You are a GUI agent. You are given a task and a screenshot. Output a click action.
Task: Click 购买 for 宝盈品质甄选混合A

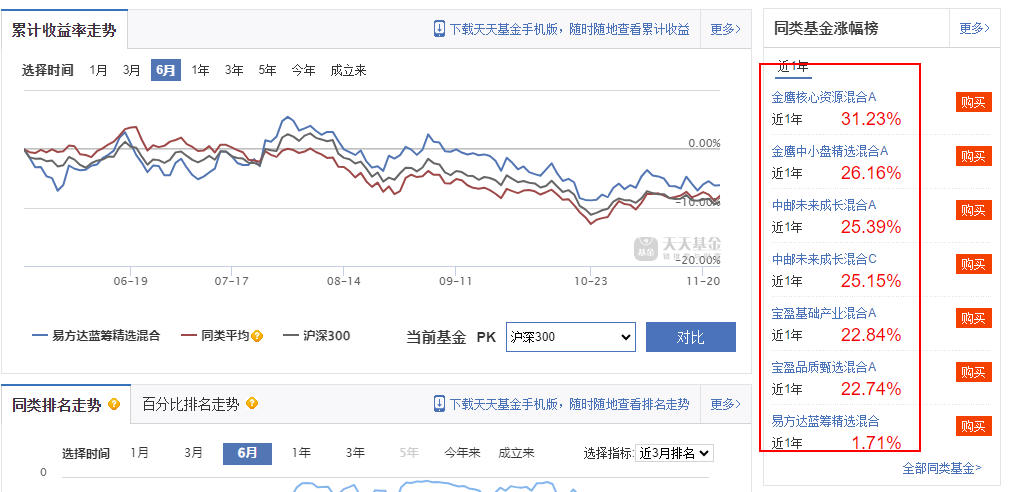pos(973,372)
